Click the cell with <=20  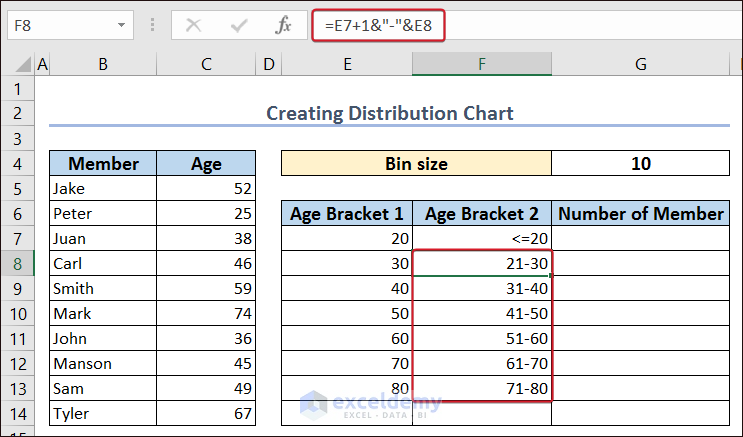[x=481, y=239]
